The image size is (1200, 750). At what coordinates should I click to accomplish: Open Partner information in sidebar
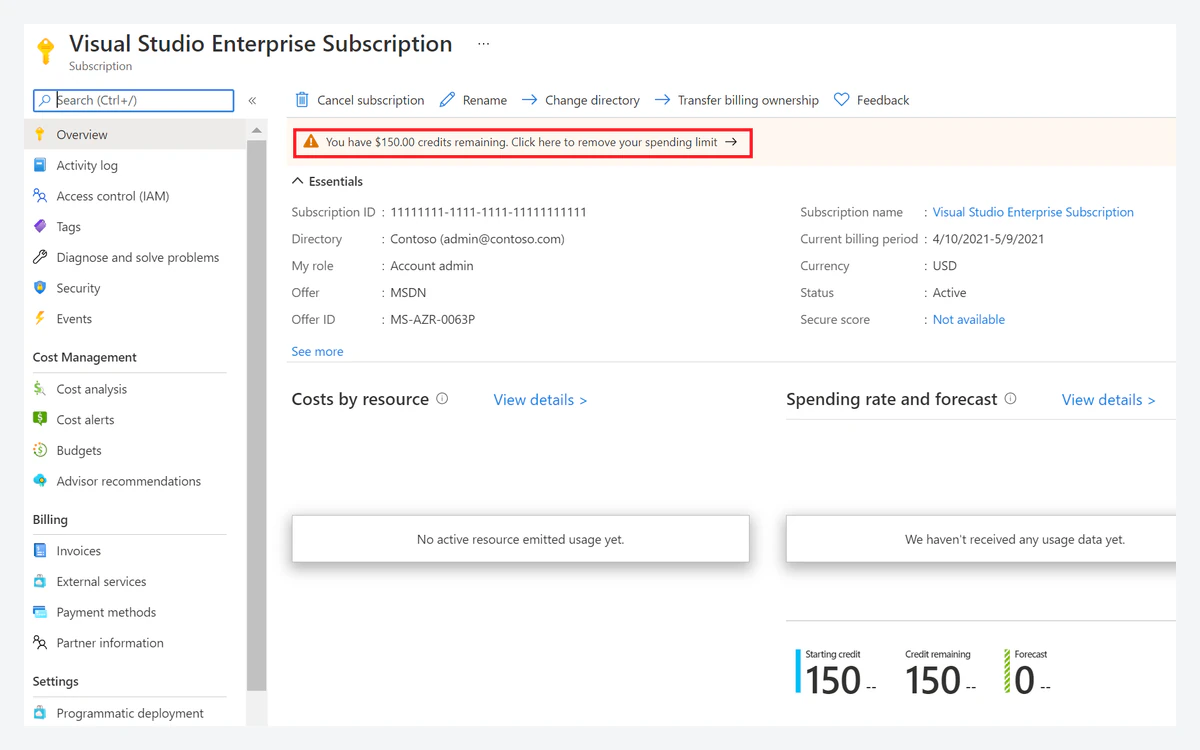click(x=134, y=643)
